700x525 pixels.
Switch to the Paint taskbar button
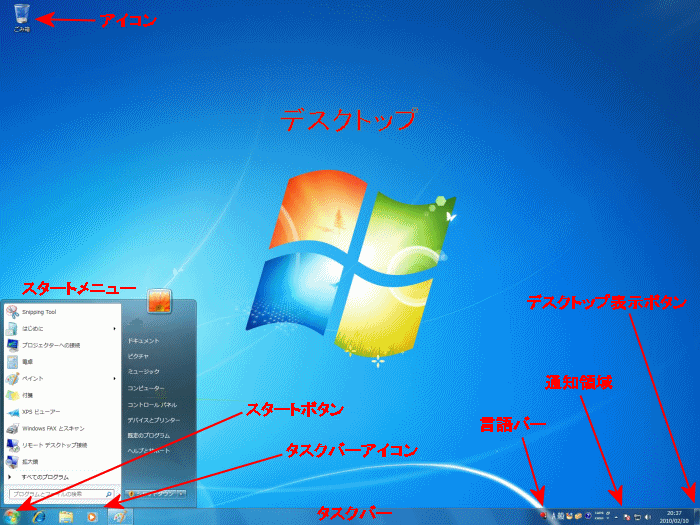(120, 517)
